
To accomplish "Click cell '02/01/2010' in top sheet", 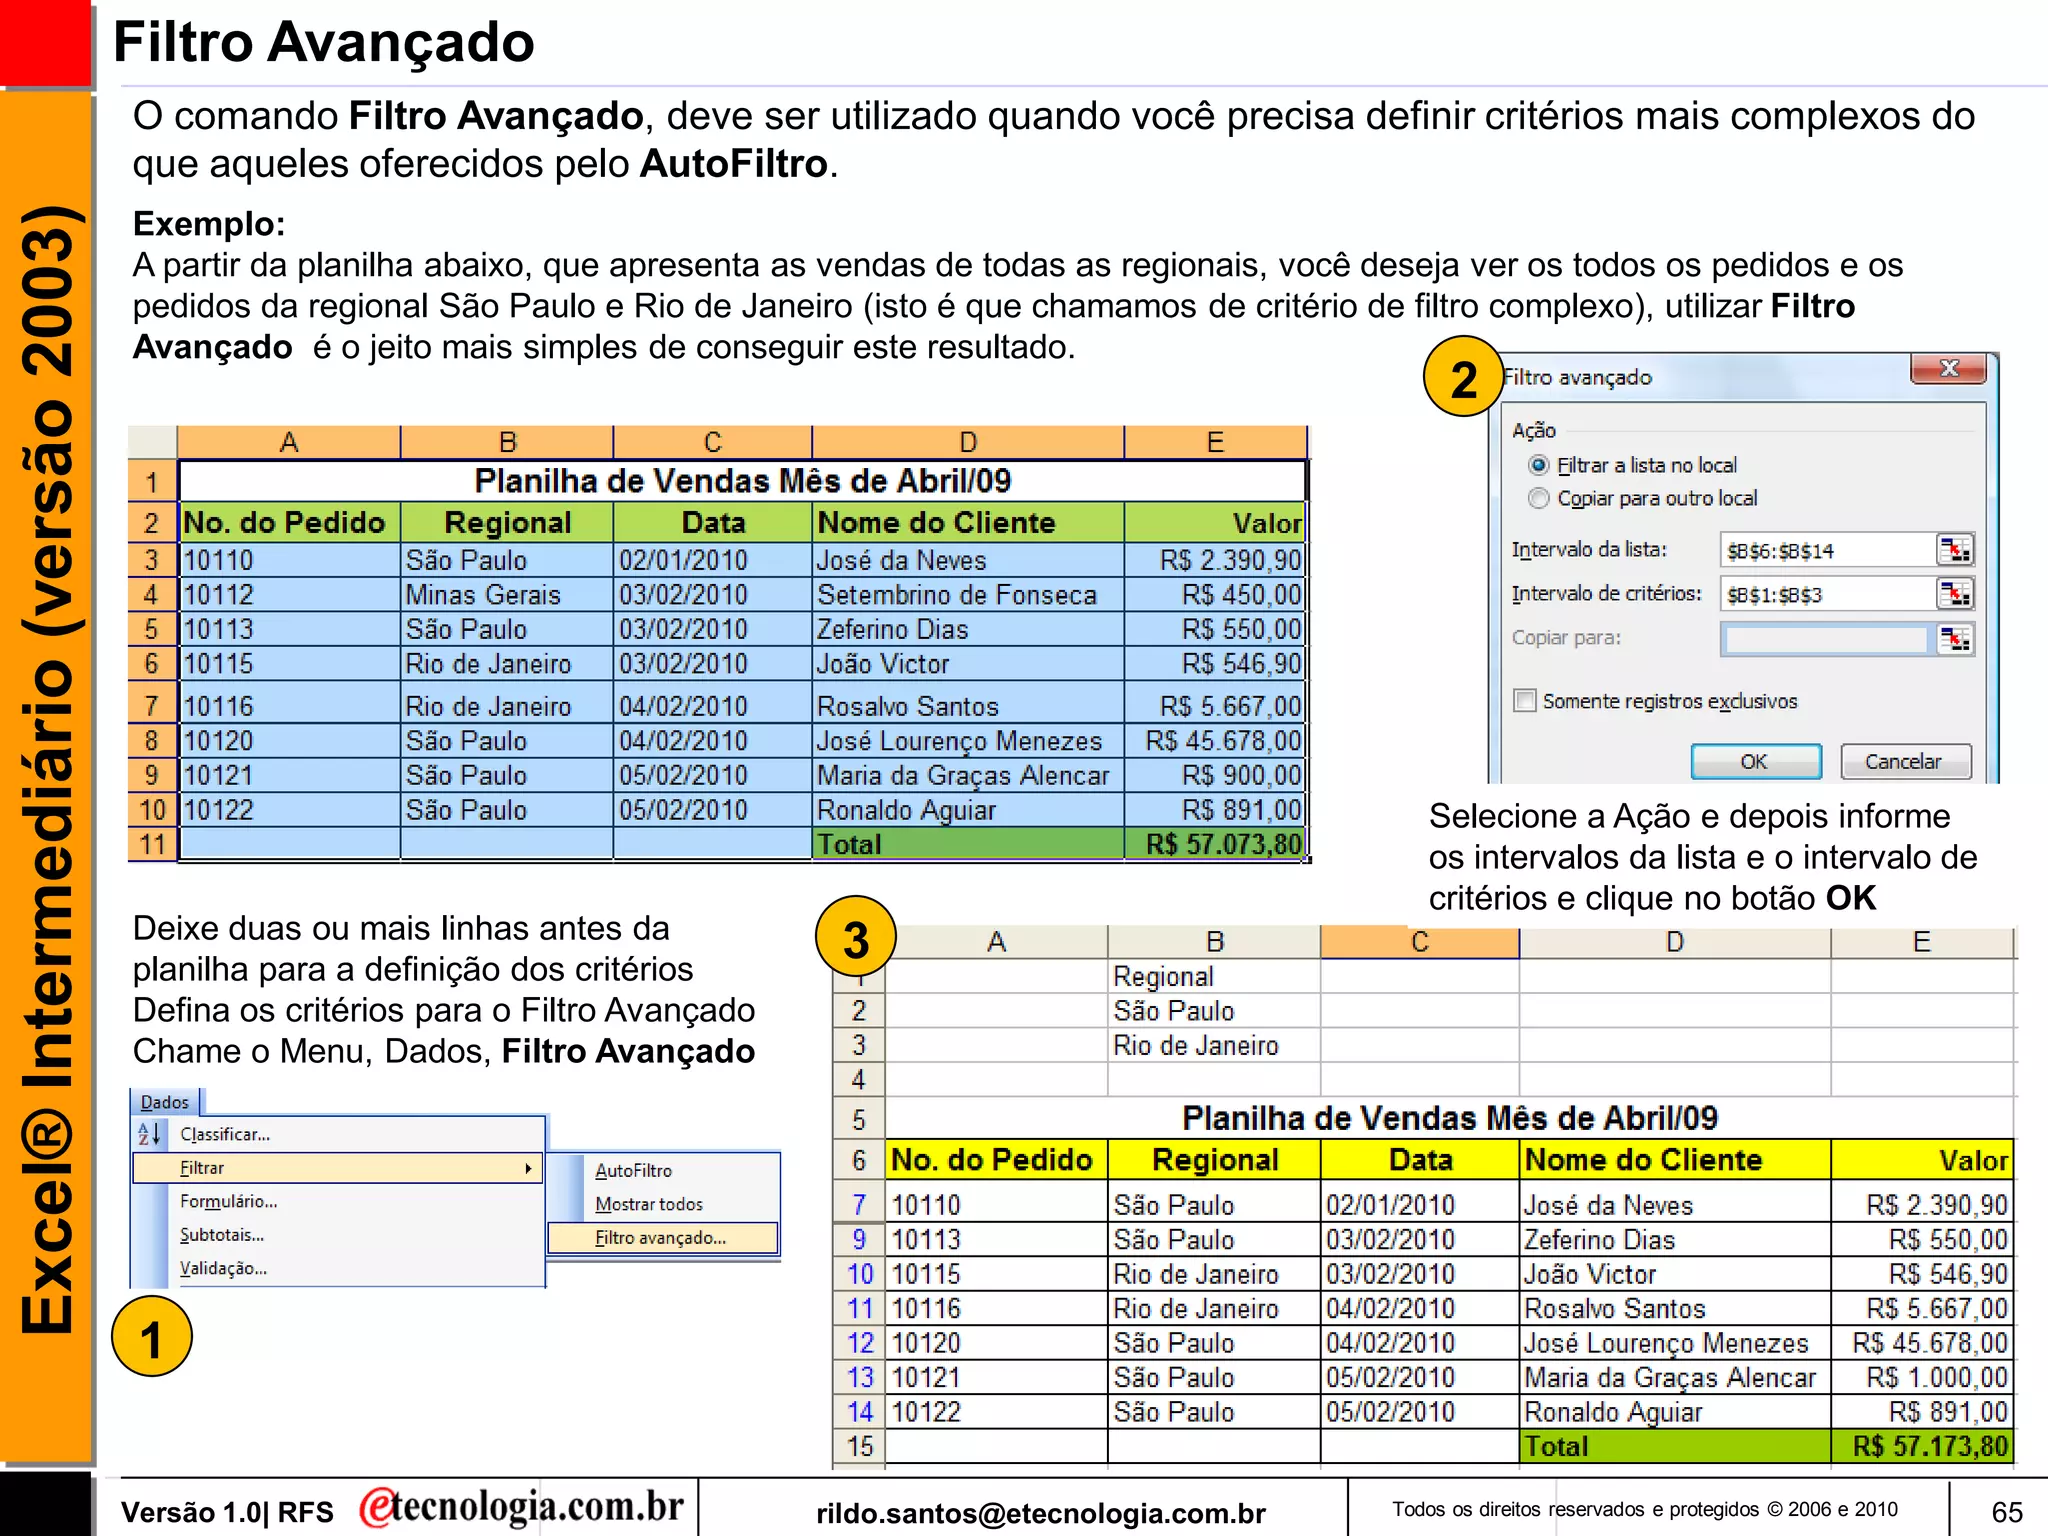I will pos(712,560).
